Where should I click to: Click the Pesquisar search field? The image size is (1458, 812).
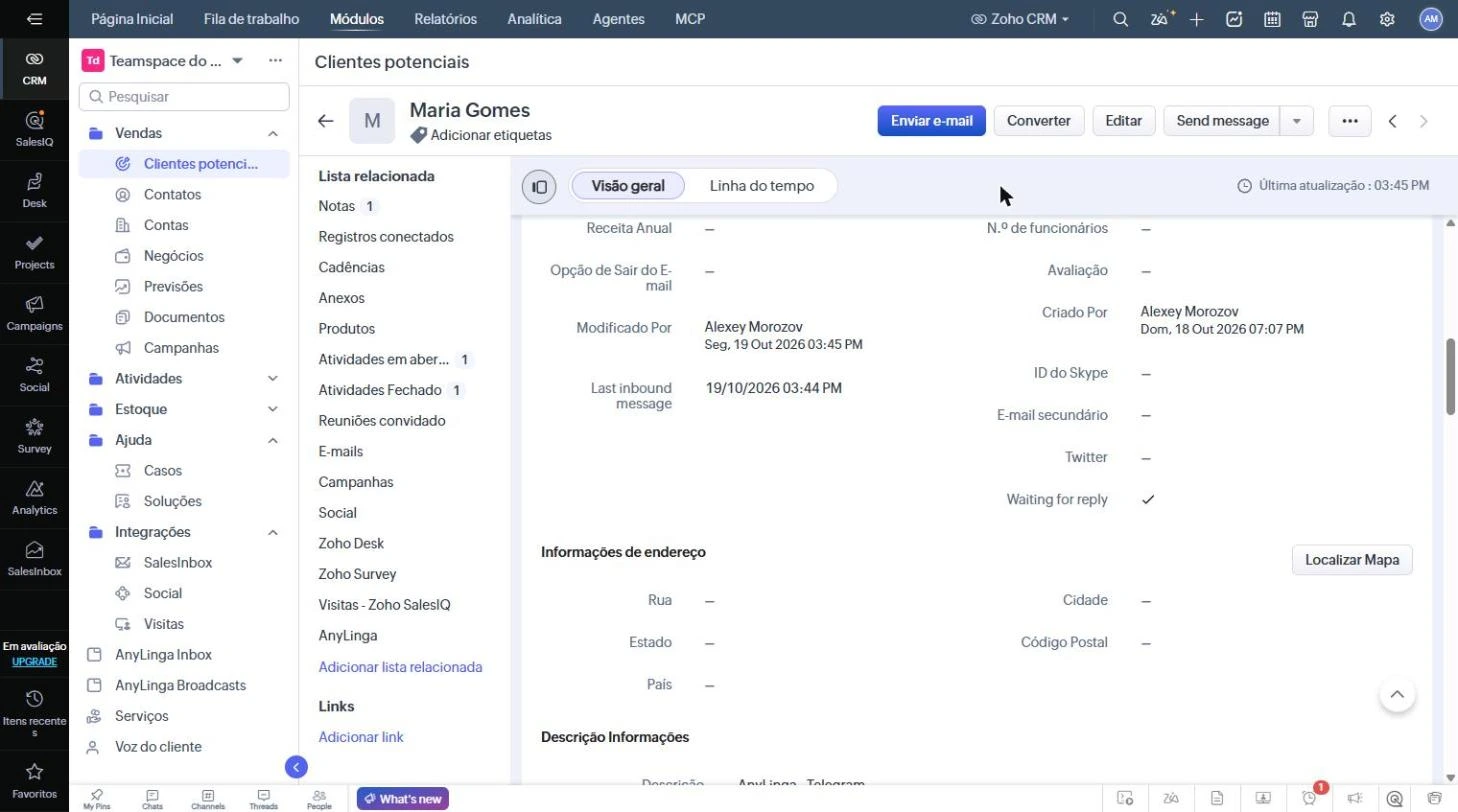[184, 97]
